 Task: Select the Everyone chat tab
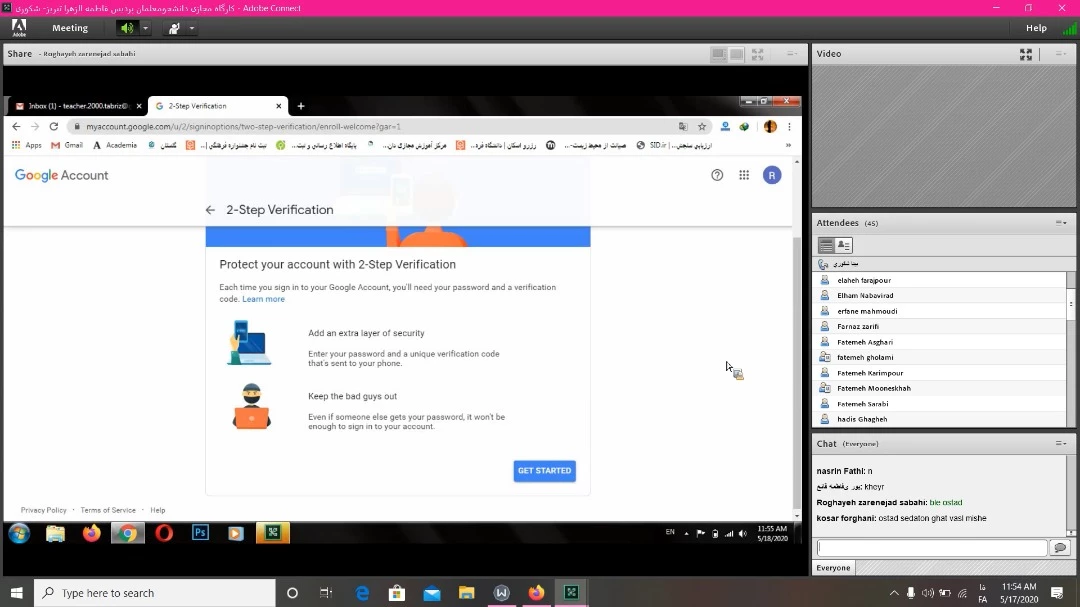click(x=833, y=568)
